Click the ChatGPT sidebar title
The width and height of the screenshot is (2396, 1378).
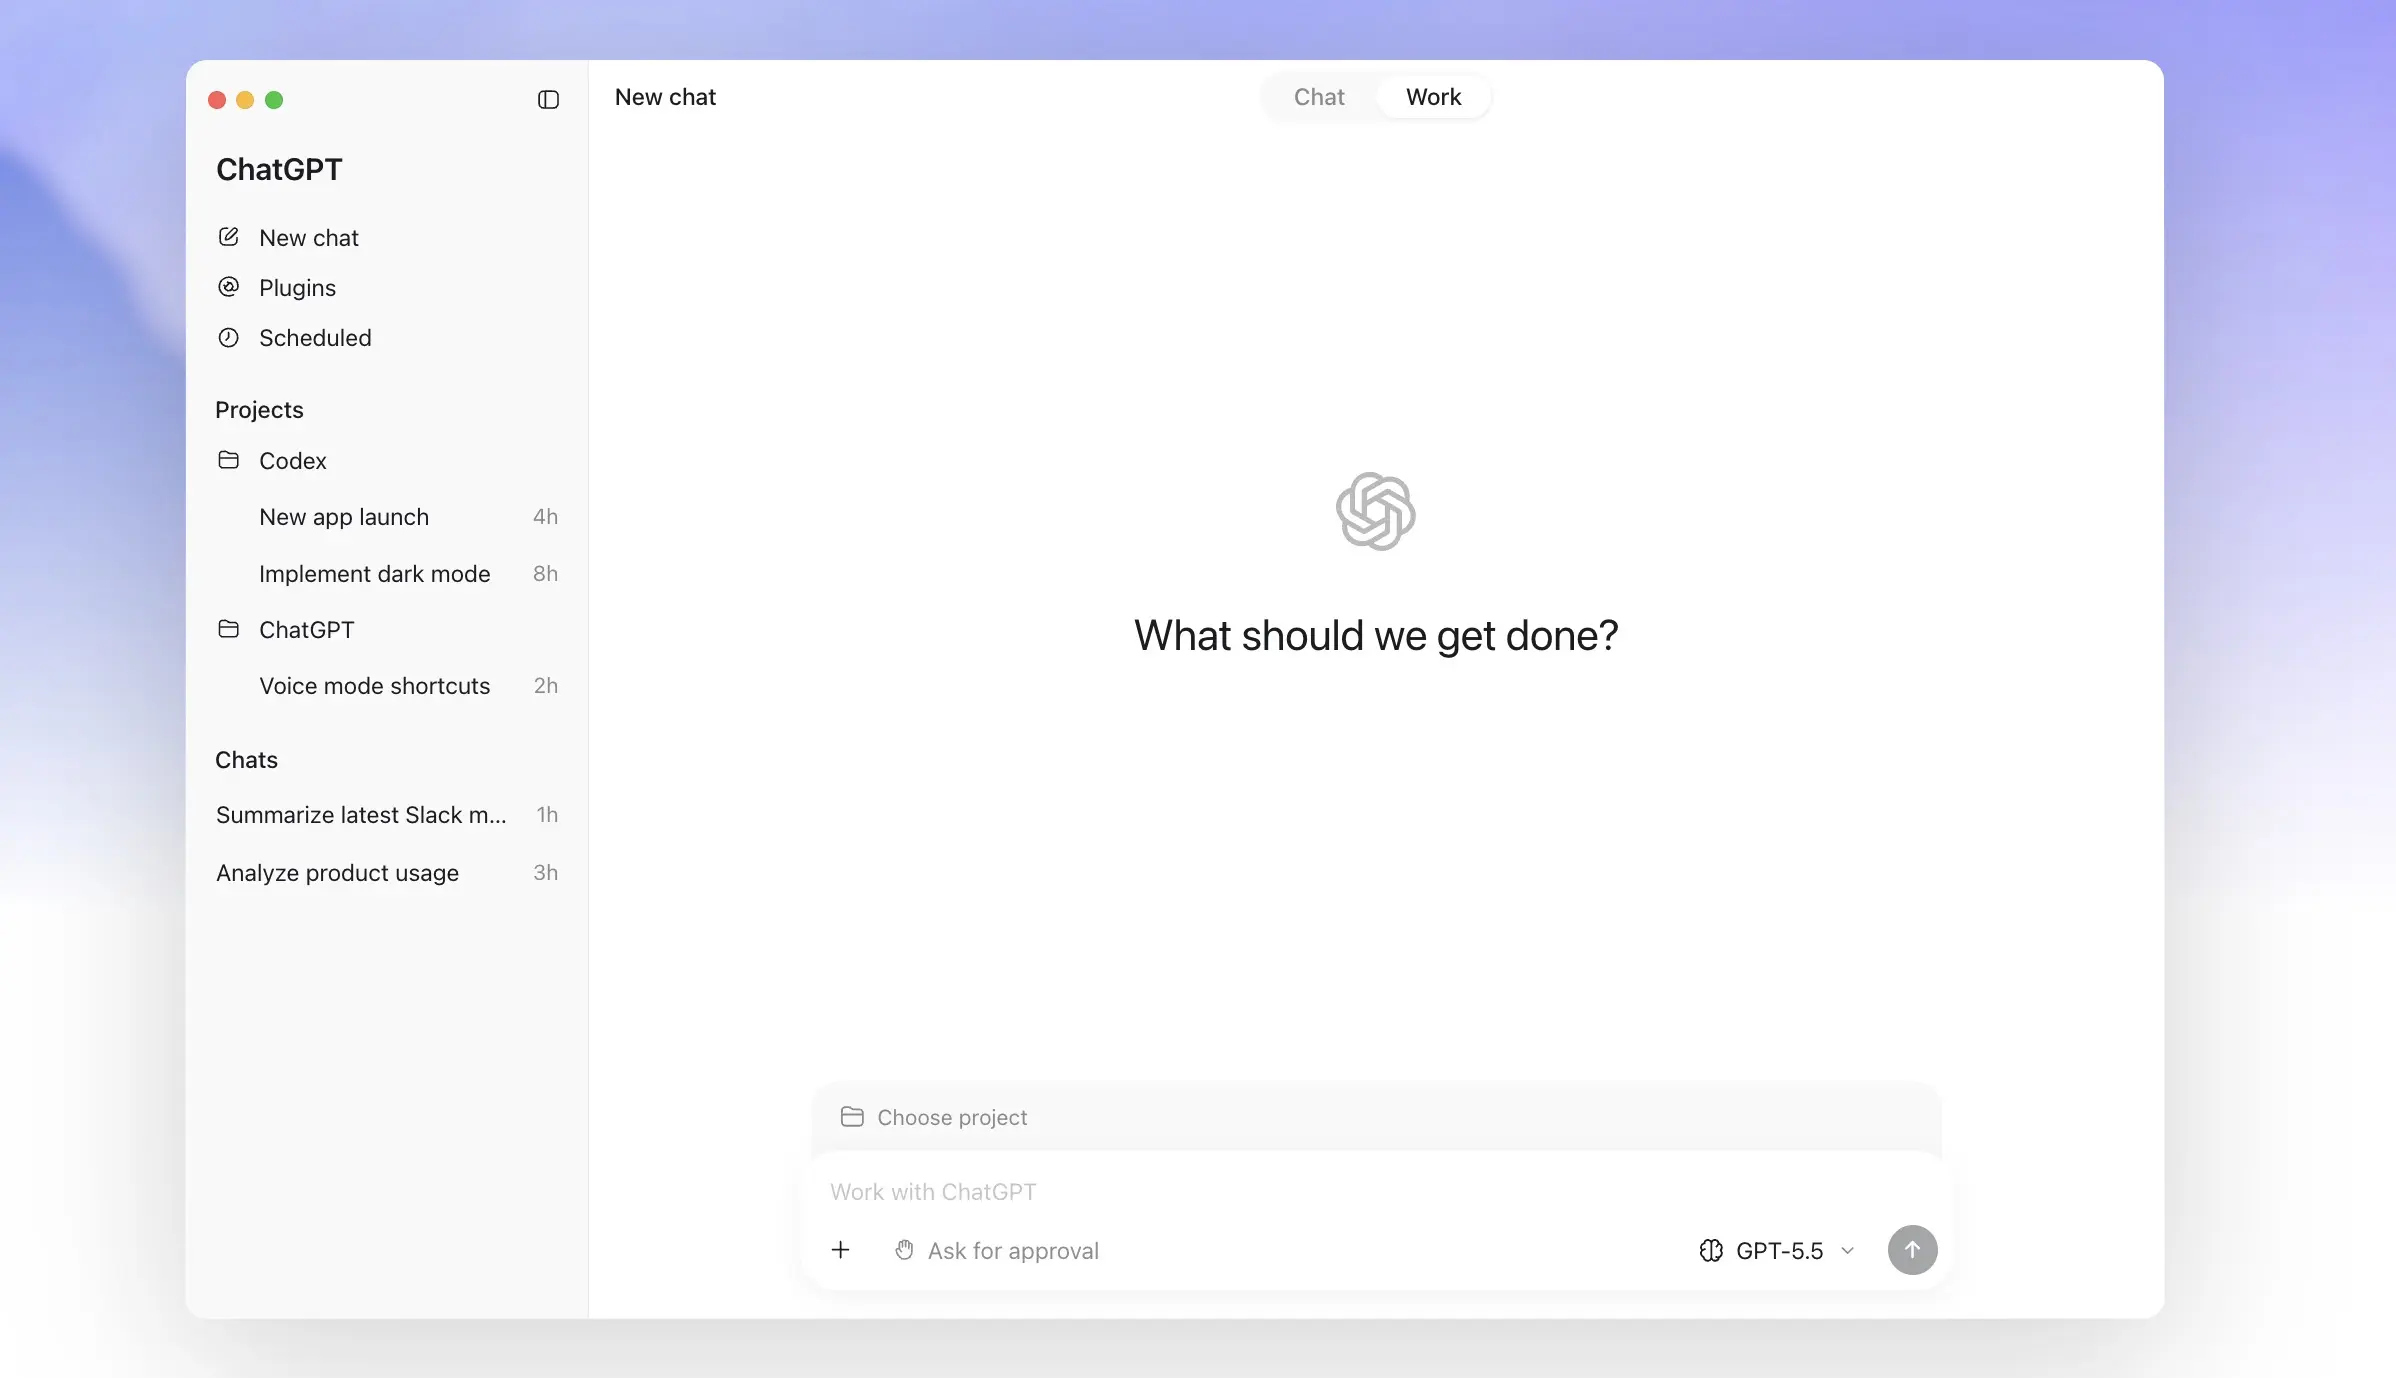click(279, 169)
